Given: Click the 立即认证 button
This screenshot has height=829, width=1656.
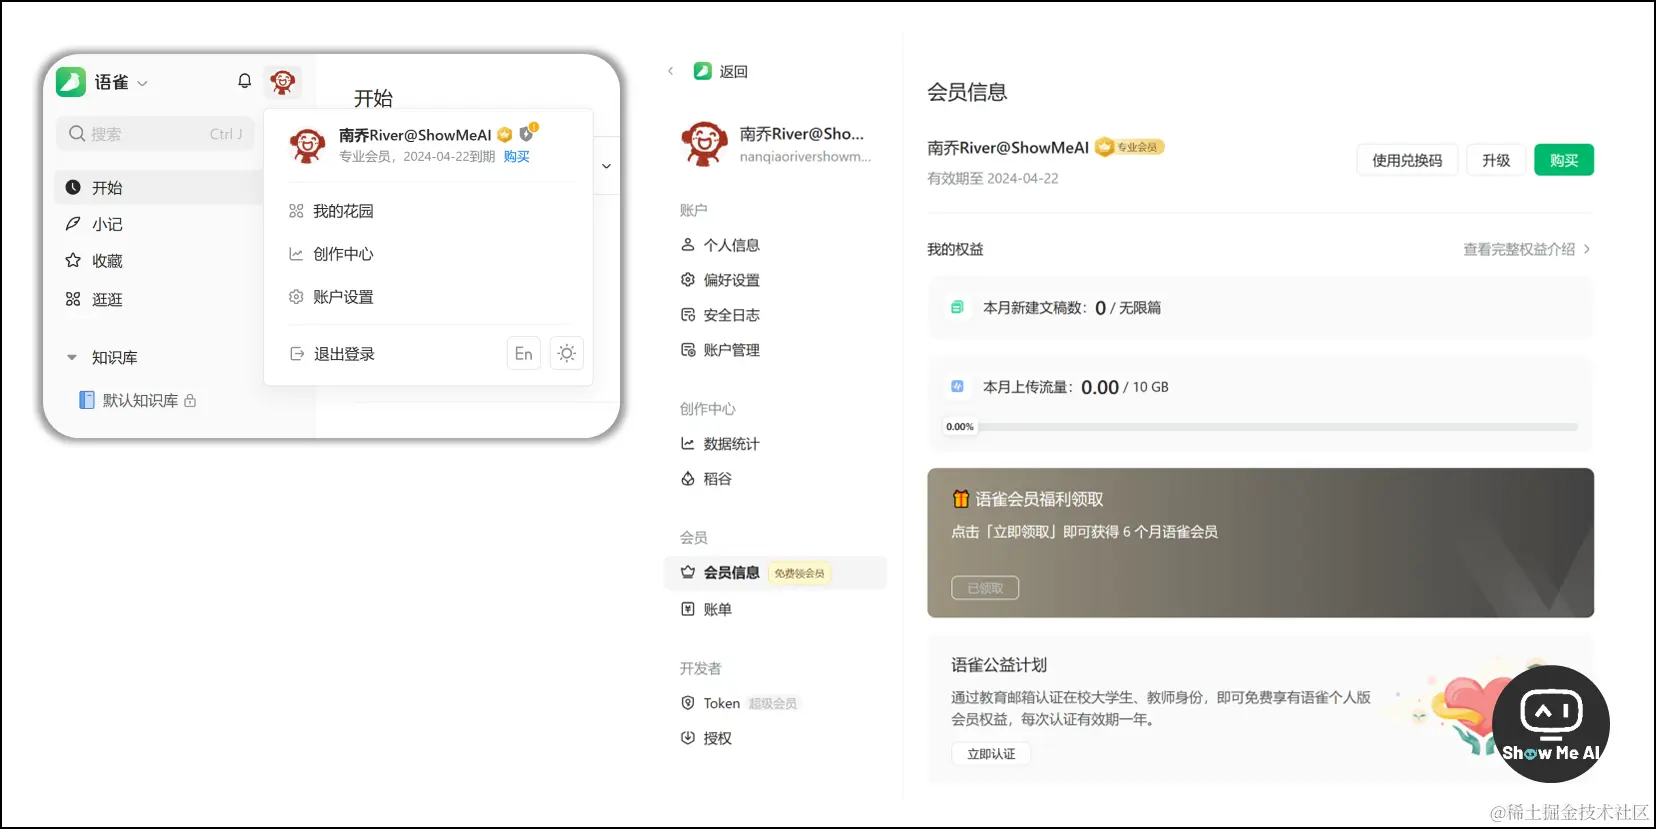Looking at the screenshot, I should click(991, 754).
